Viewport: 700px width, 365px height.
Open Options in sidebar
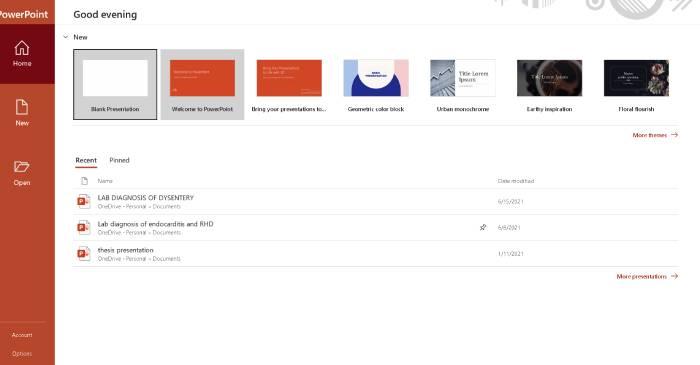click(22, 354)
